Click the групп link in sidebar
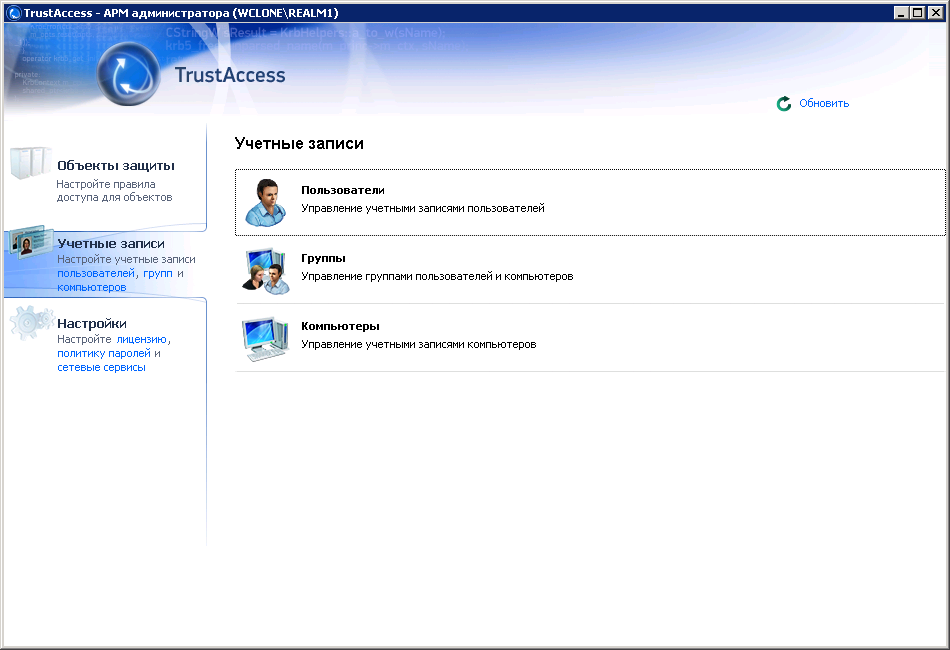The image size is (950, 650). tap(158, 274)
